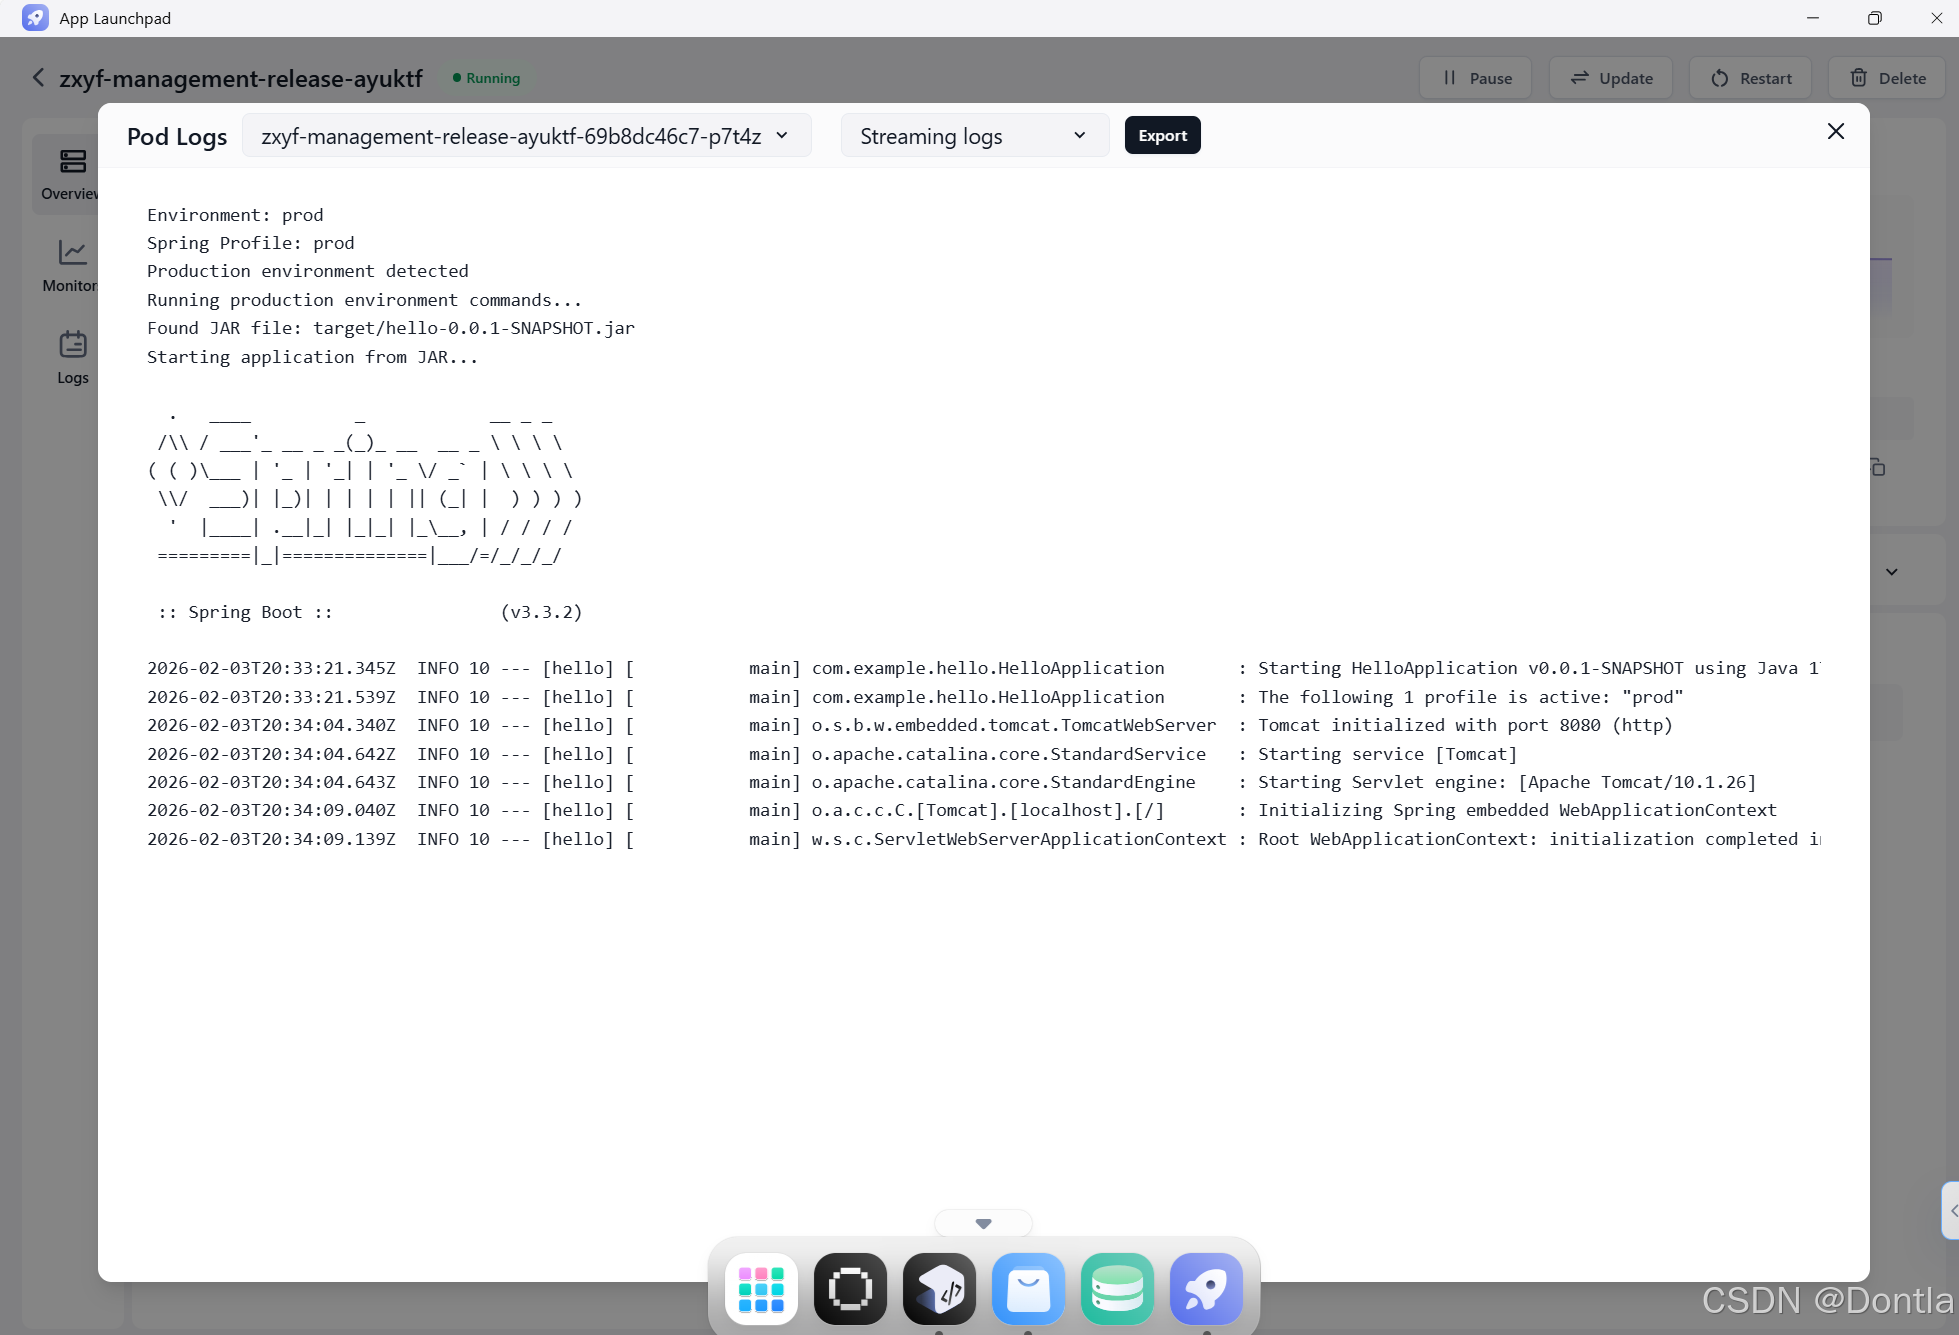
Task: Open the rocket App Launchpad dock icon
Action: [1206, 1289]
